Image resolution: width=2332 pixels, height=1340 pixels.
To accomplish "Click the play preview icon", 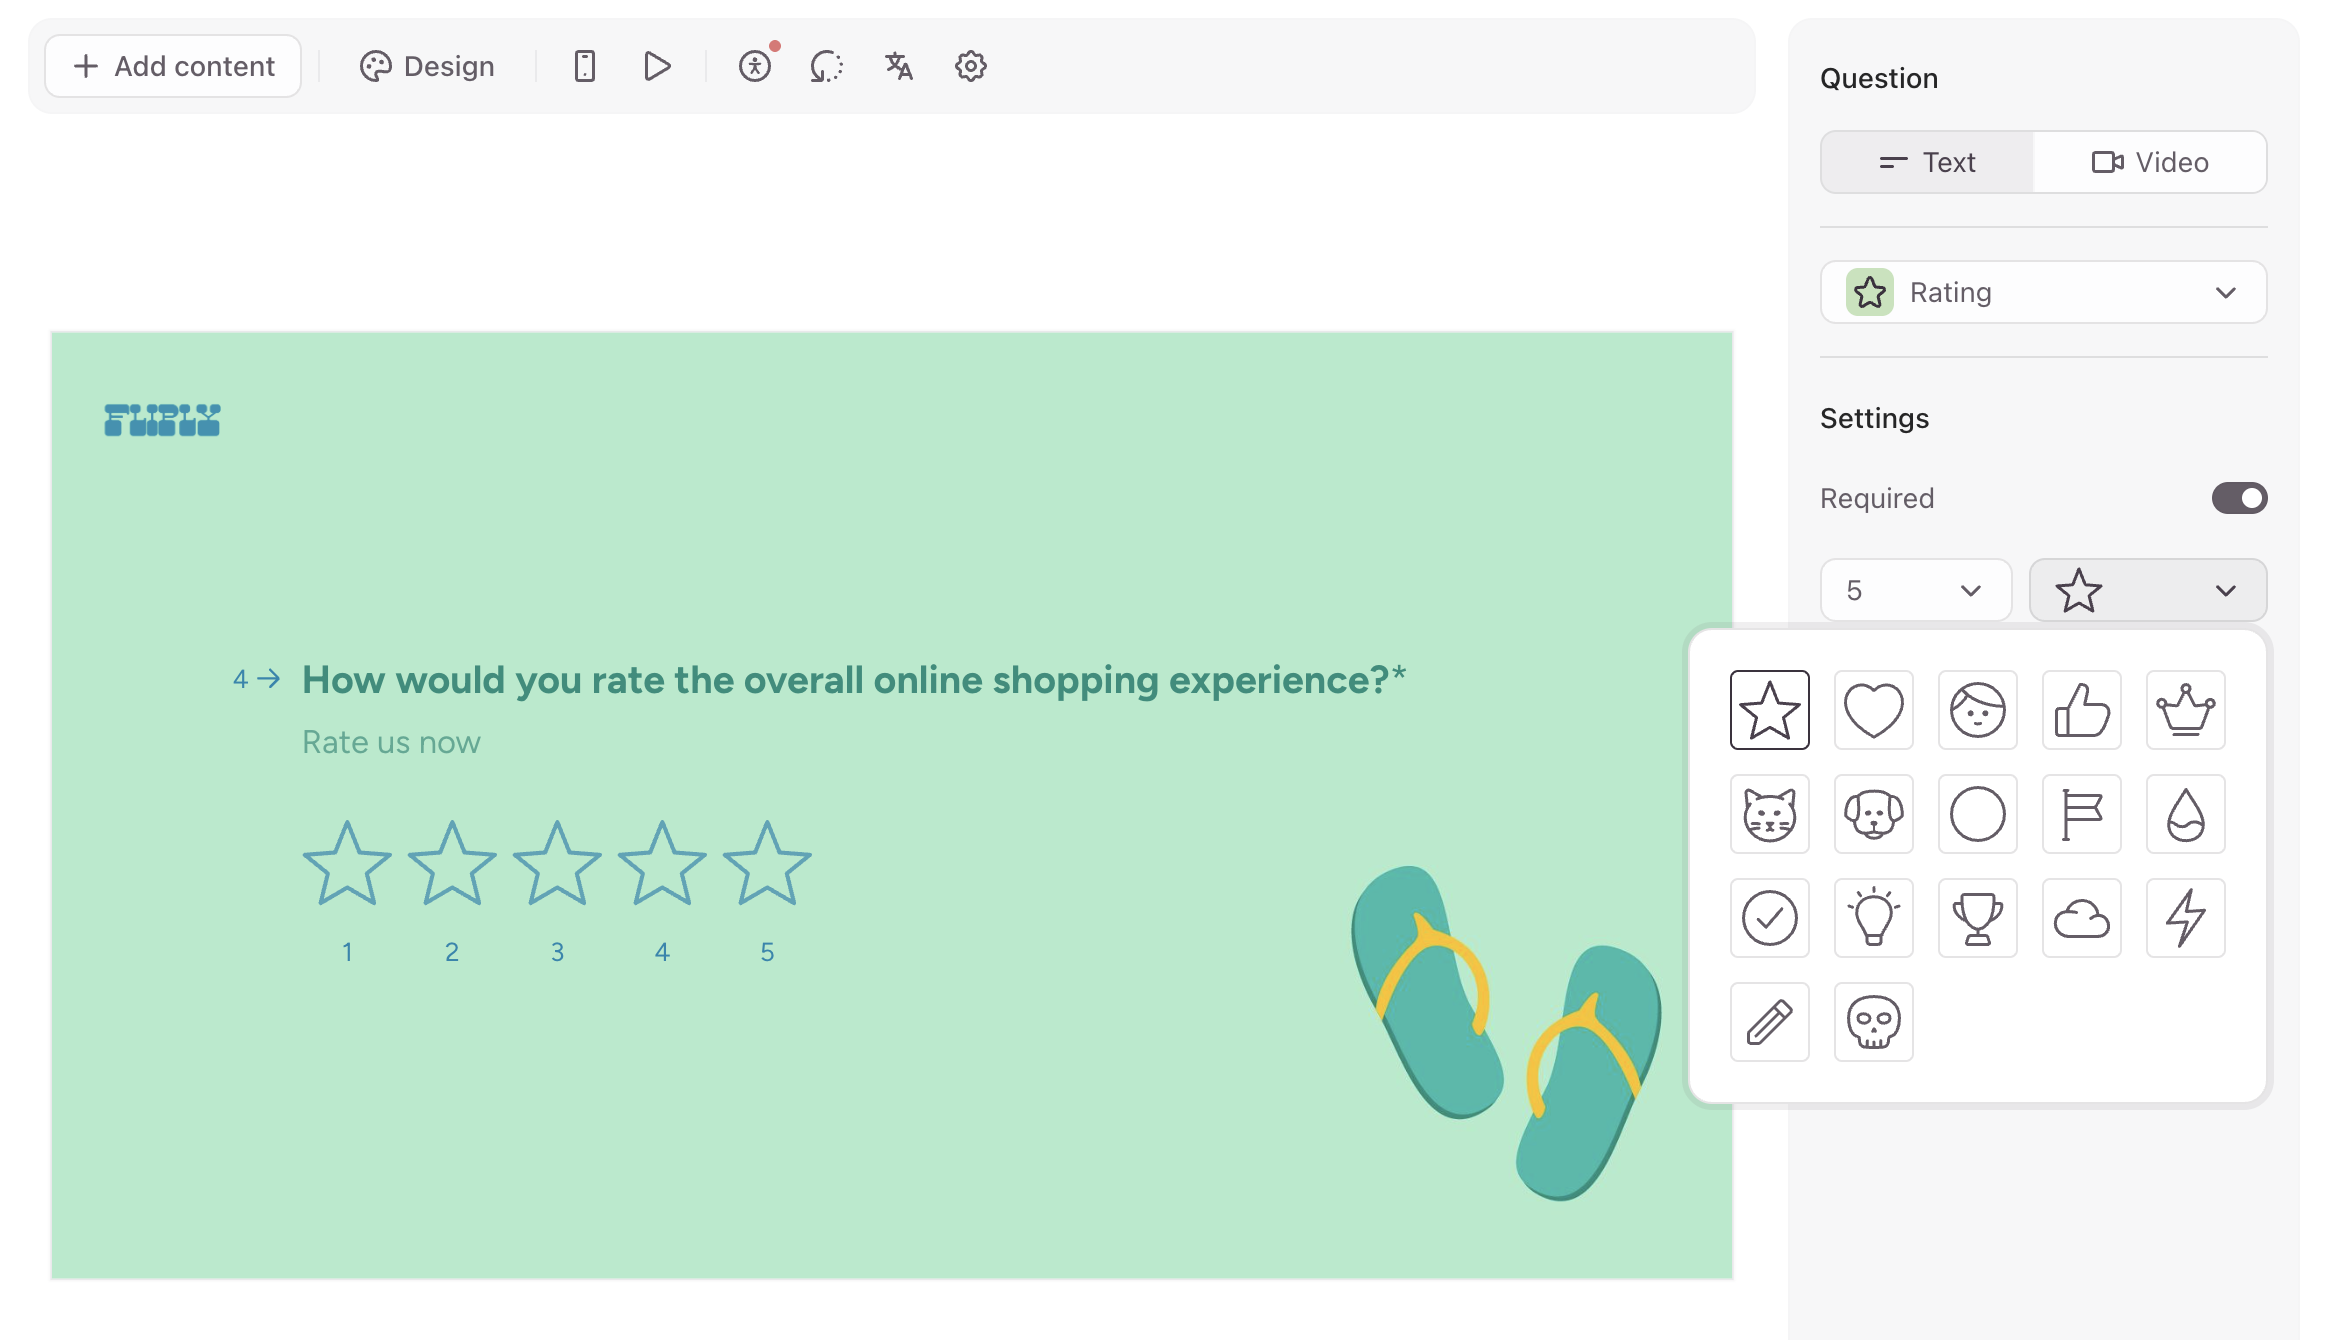I will pyautogui.click(x=656, y=66).
